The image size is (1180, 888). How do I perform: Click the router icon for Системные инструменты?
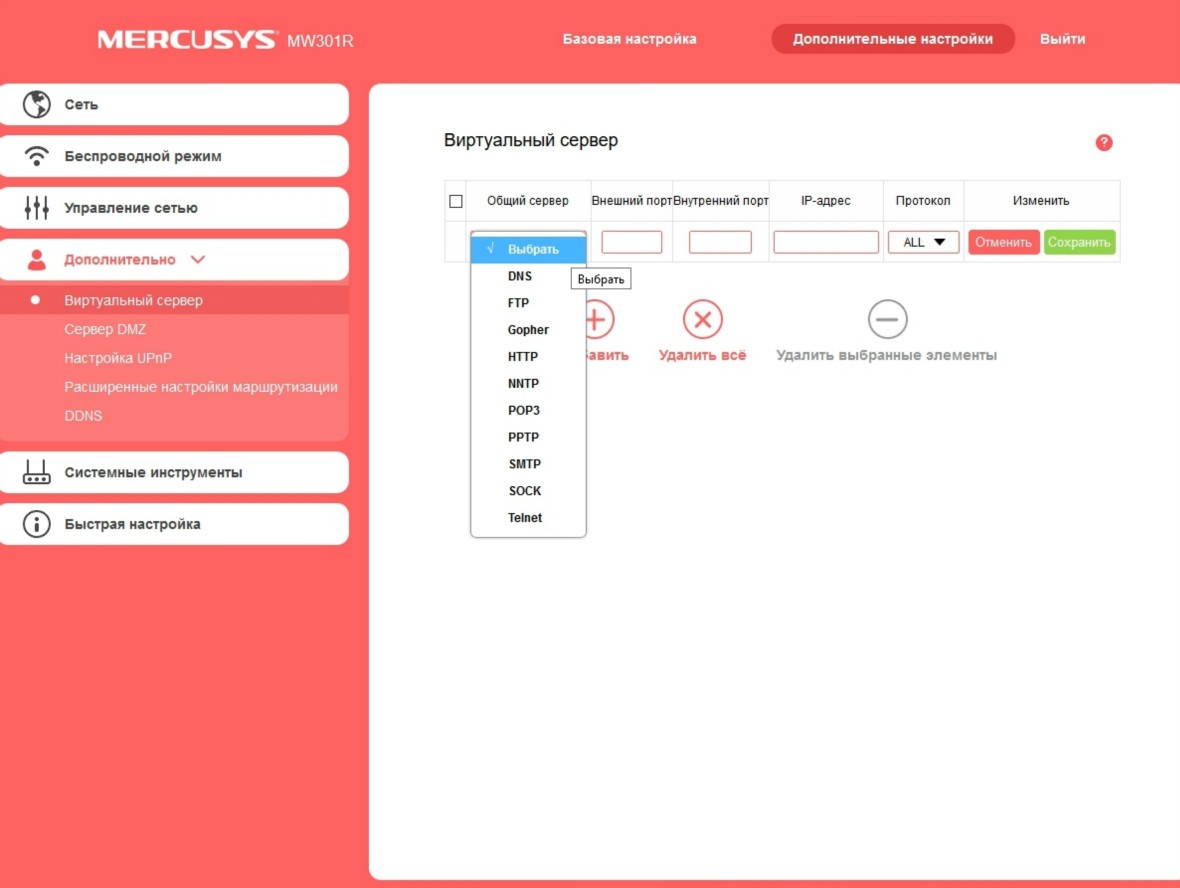(37, 472)
